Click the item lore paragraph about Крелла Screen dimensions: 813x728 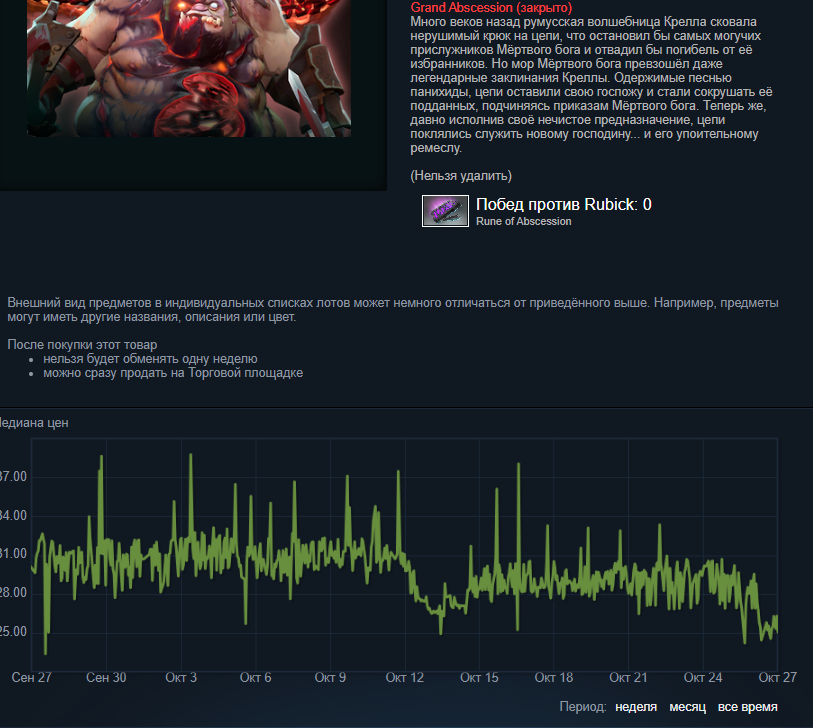coord(591,85)
